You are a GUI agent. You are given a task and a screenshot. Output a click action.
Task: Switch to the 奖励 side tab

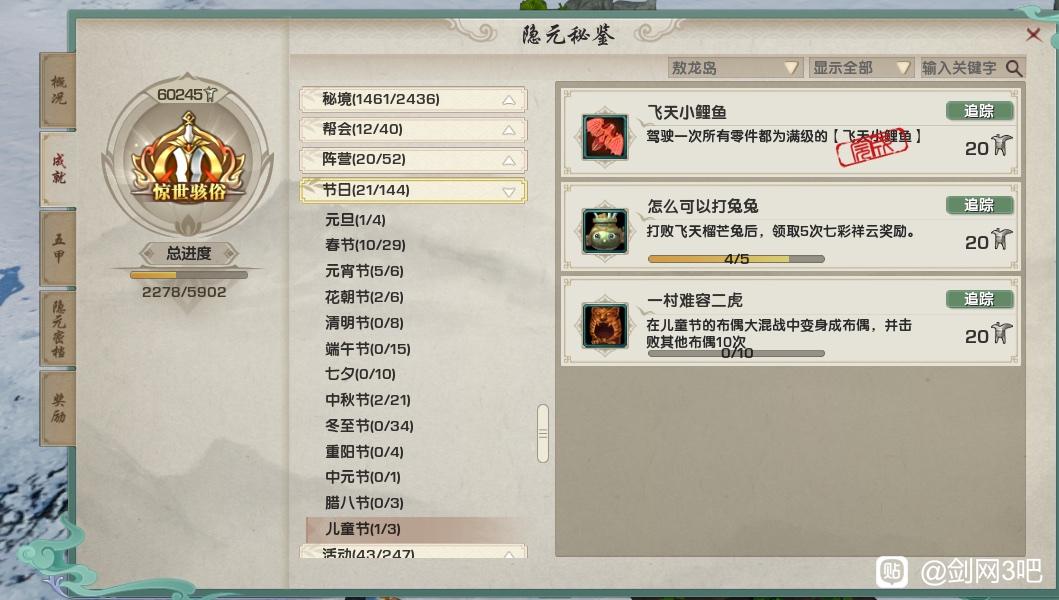click(58, 408)
